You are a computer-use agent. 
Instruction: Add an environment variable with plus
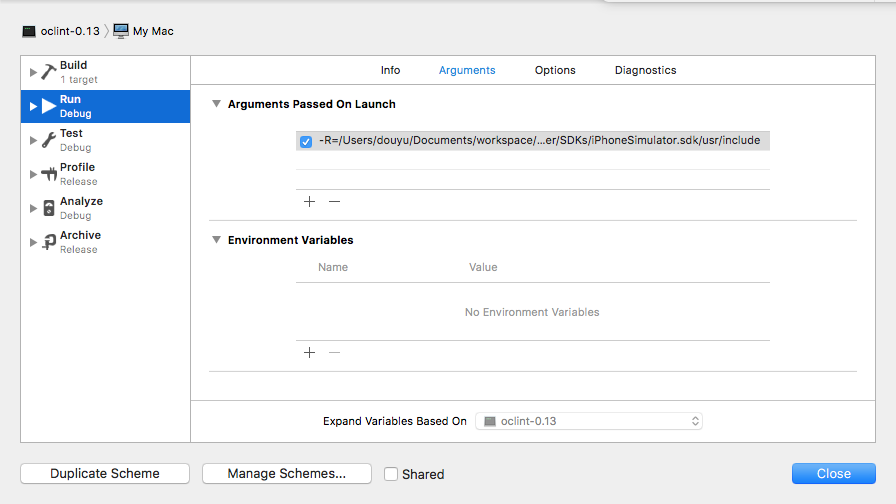[309, 352]
